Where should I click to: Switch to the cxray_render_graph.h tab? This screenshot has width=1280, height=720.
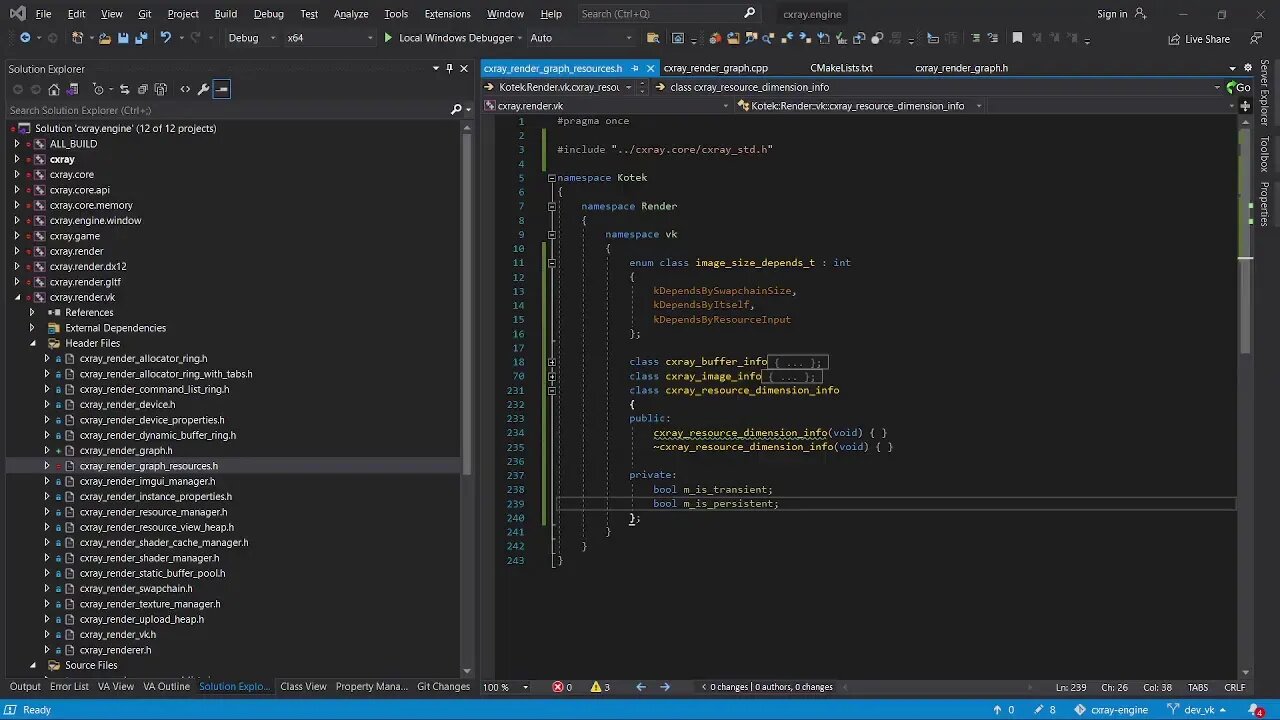[x=961, y=68]
